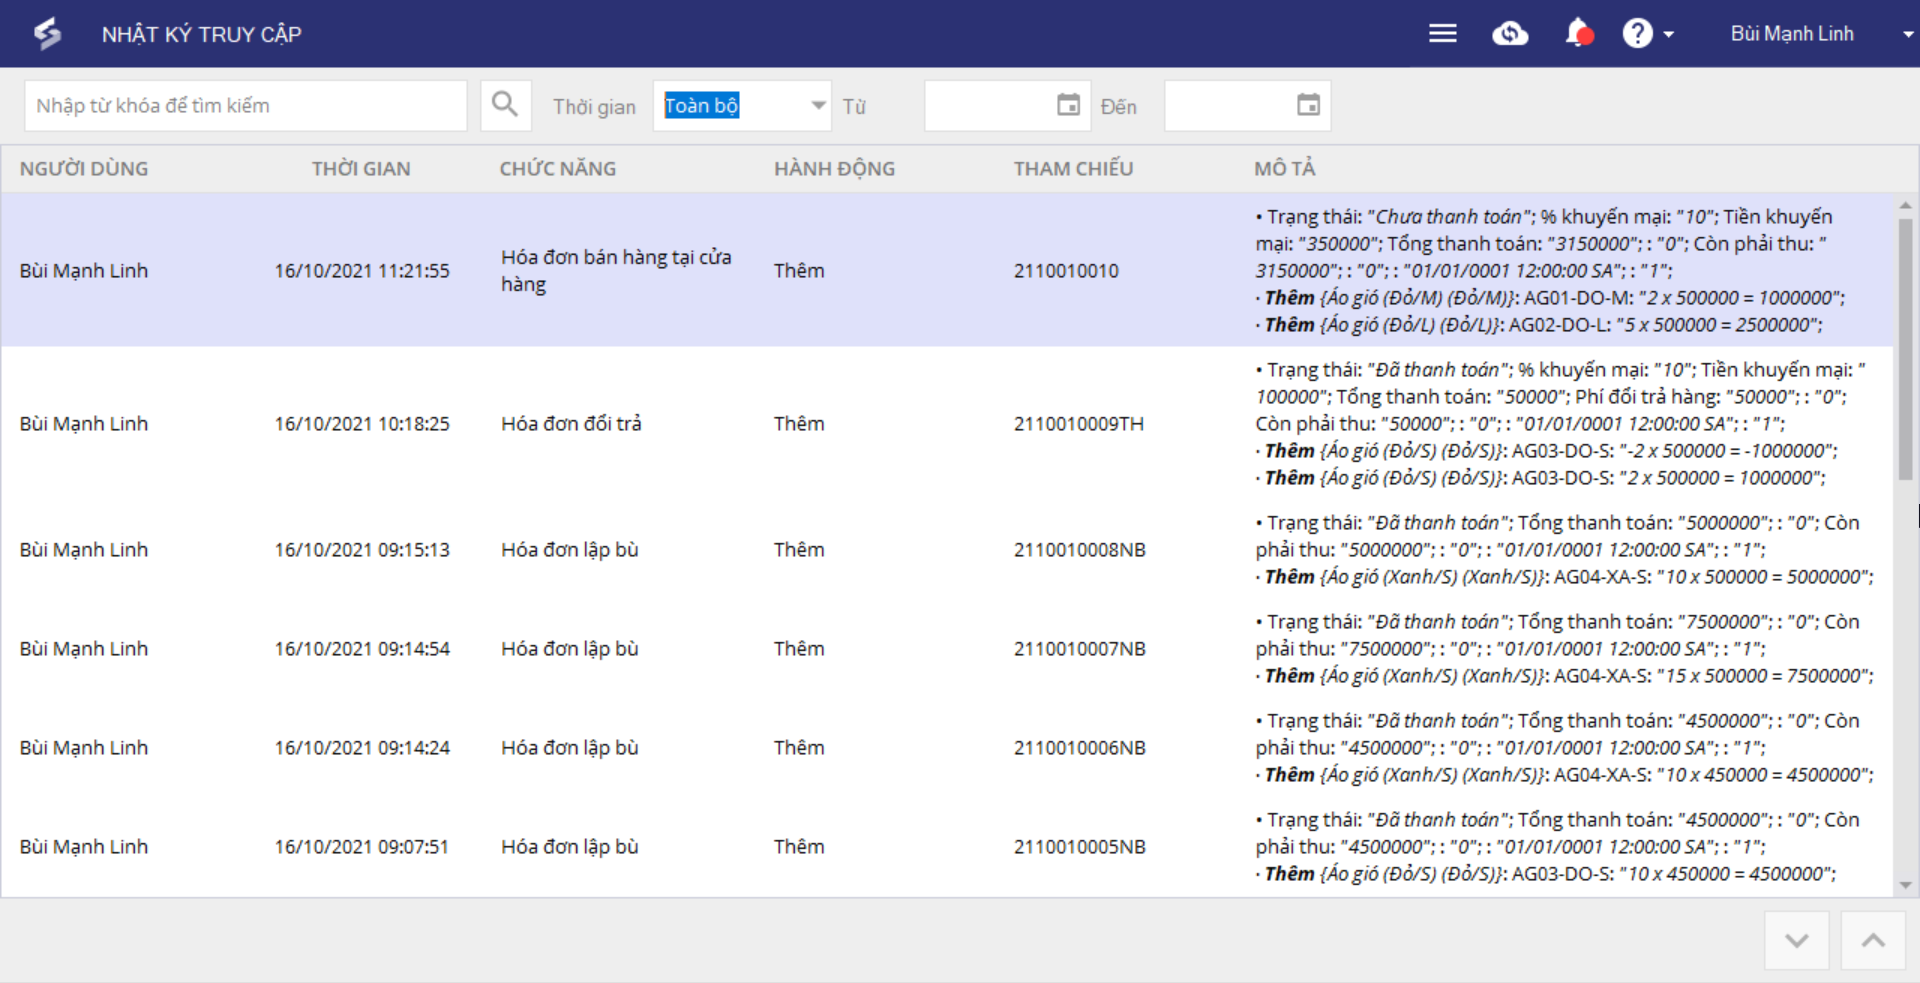
Task: Open the notifications bell icon
Action: [x=1577, y=34]
